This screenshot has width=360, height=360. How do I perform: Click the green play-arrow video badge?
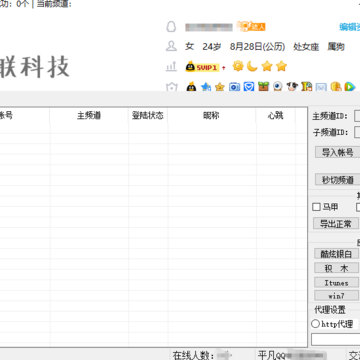pos(350,87)
